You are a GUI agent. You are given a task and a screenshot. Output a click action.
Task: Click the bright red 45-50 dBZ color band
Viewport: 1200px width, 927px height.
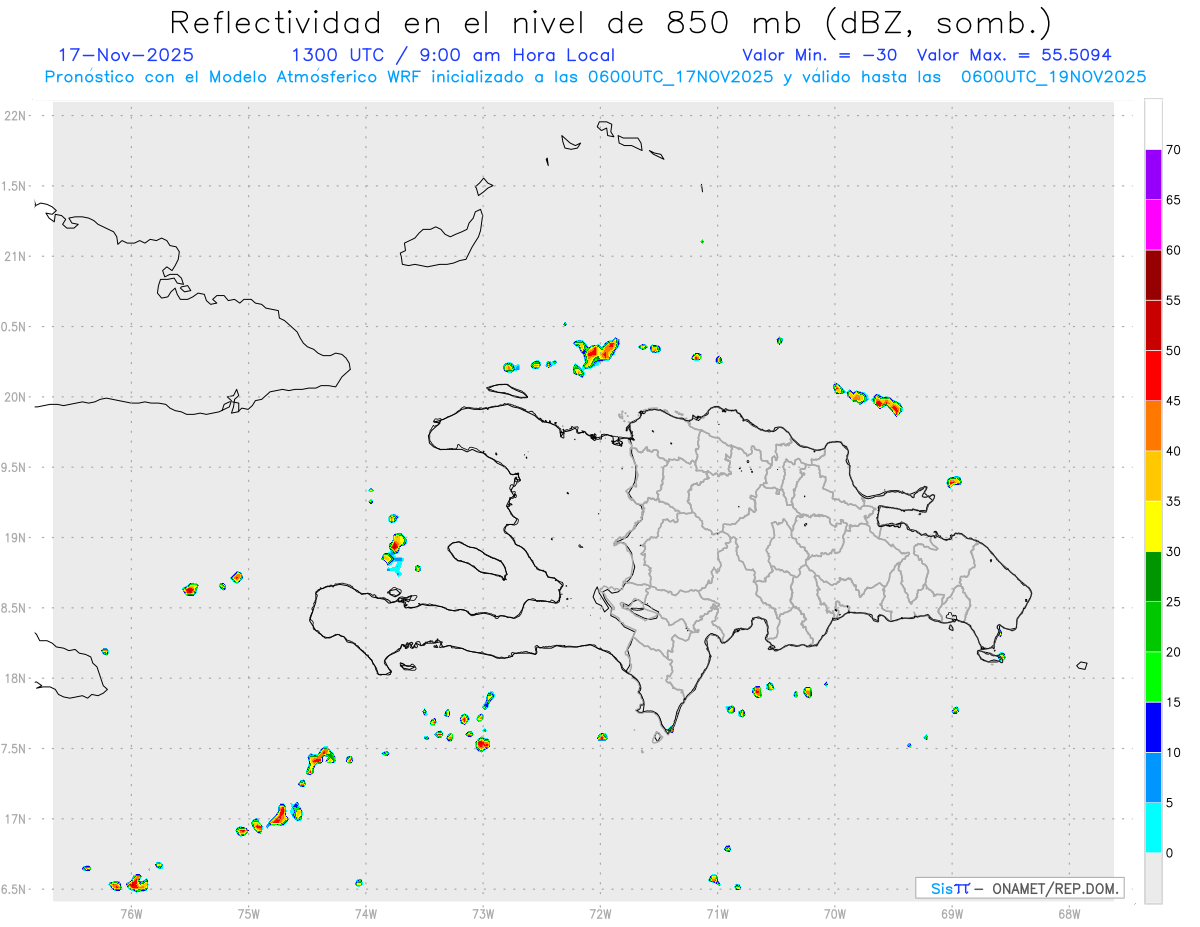point(1153,376)
